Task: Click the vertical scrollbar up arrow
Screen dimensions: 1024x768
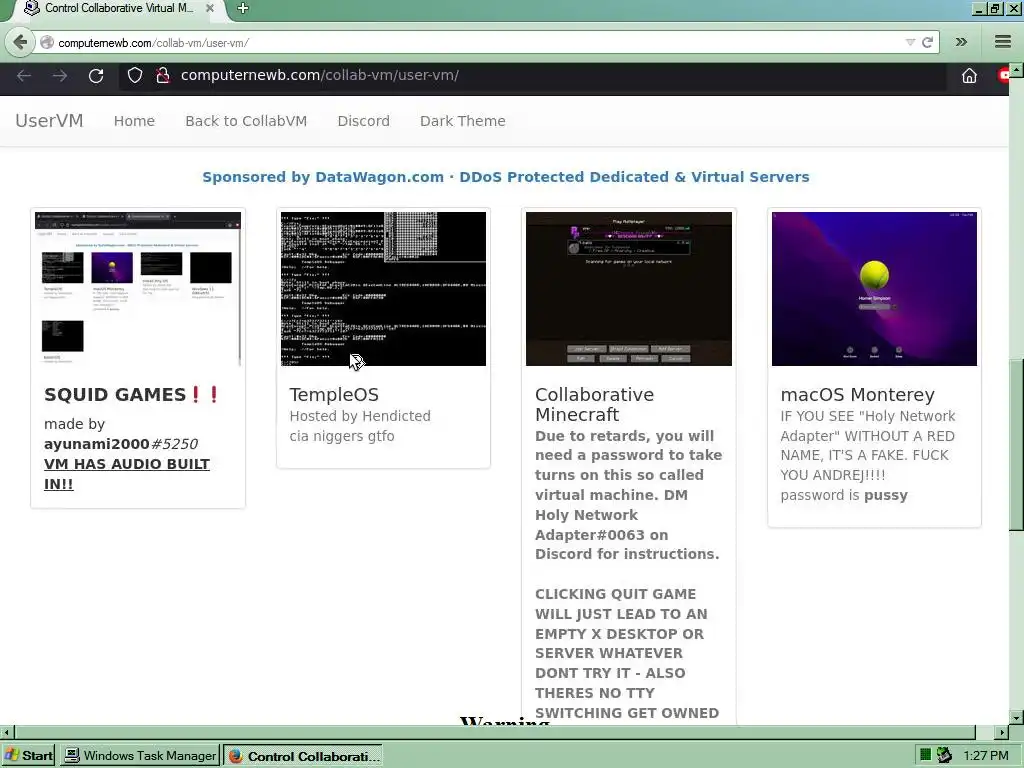Action: pos(1016,69)
